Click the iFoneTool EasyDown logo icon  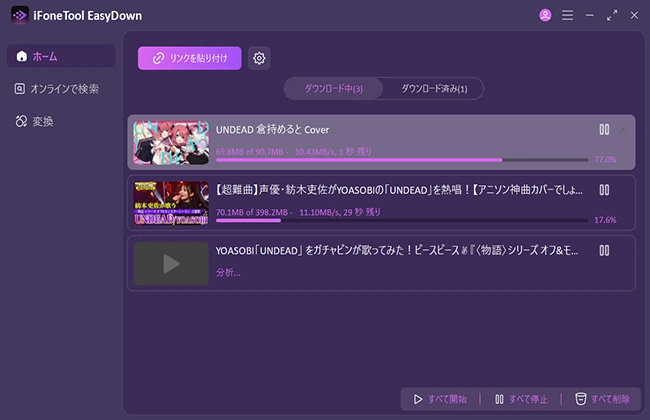click(19, 15)
